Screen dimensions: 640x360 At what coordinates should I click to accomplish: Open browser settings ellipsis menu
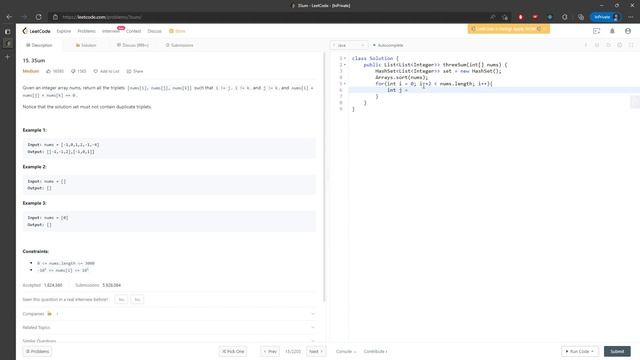(631, 17)
